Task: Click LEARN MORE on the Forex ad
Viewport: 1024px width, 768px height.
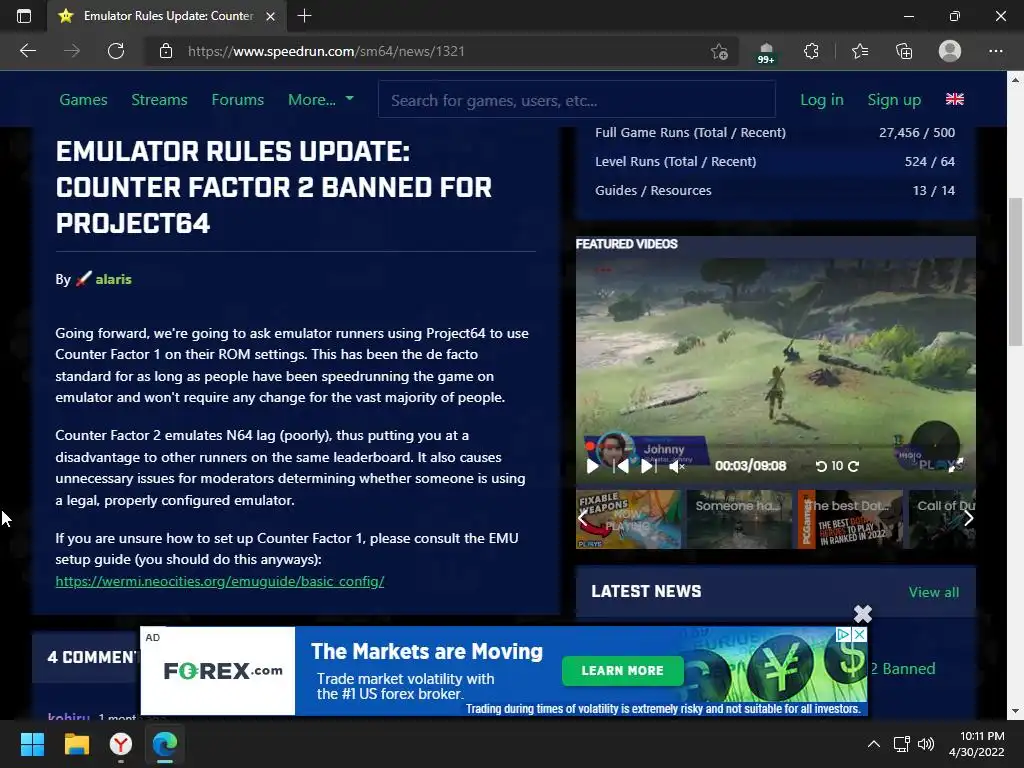Action: (622, 671)
